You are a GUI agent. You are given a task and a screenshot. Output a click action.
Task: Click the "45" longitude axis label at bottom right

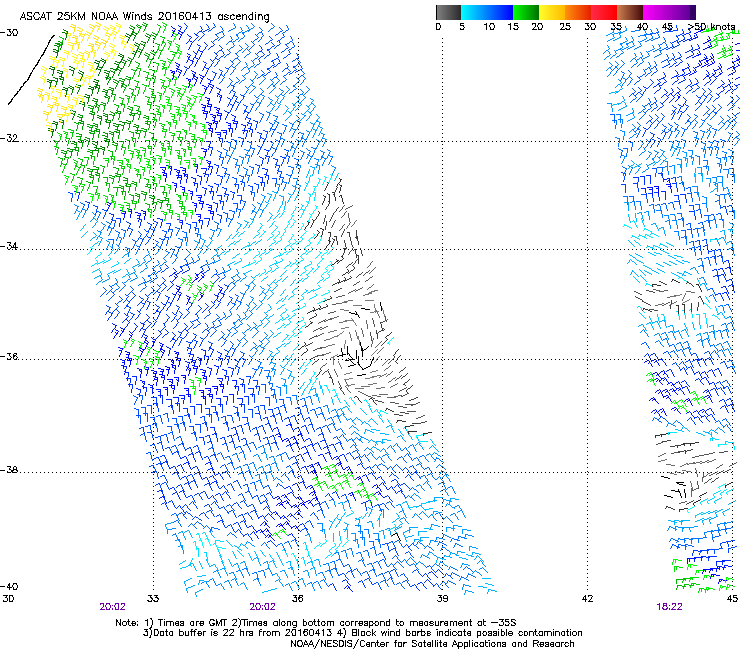click(732, 599)
